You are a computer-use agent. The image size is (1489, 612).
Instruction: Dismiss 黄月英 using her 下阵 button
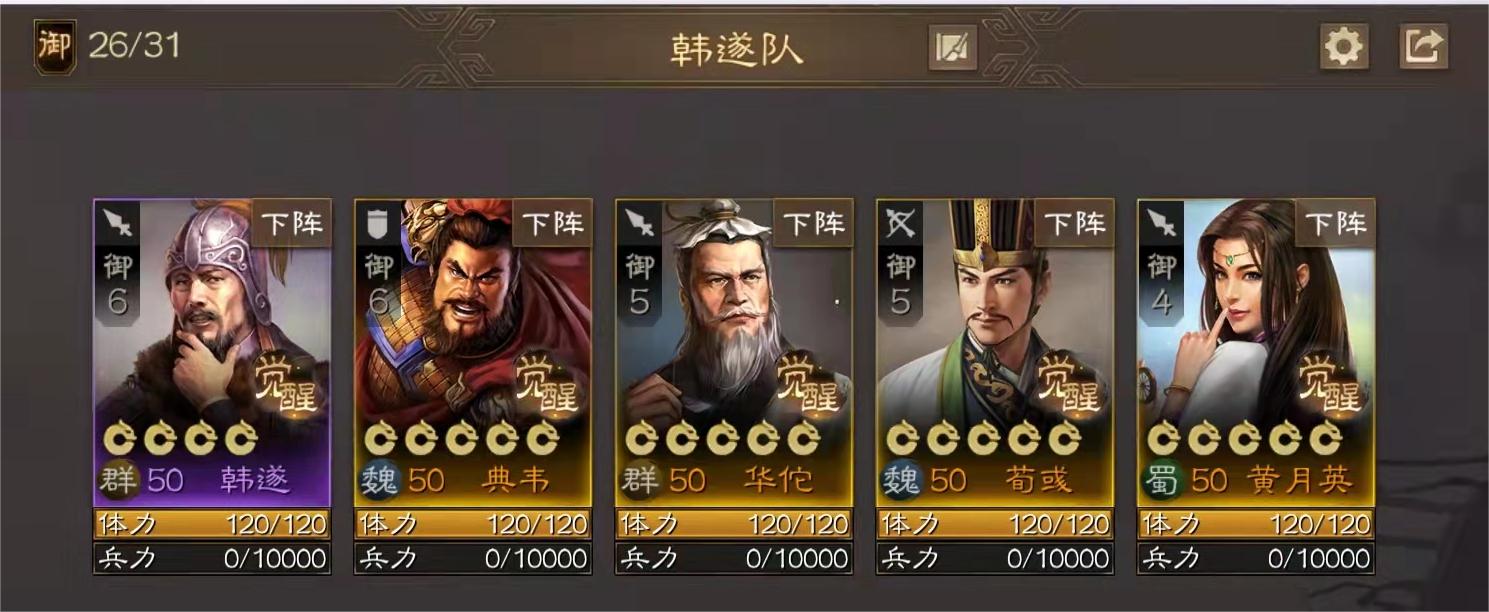tap(1335, 223)
